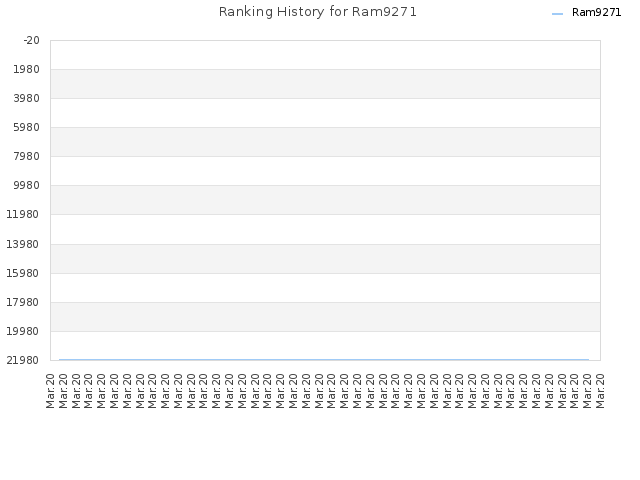Image resolution: width=640 pixels, height=480 pixels.
Task: Click the 7980 y-axis label
Action: pyautogui.click(x=27, y=156)
